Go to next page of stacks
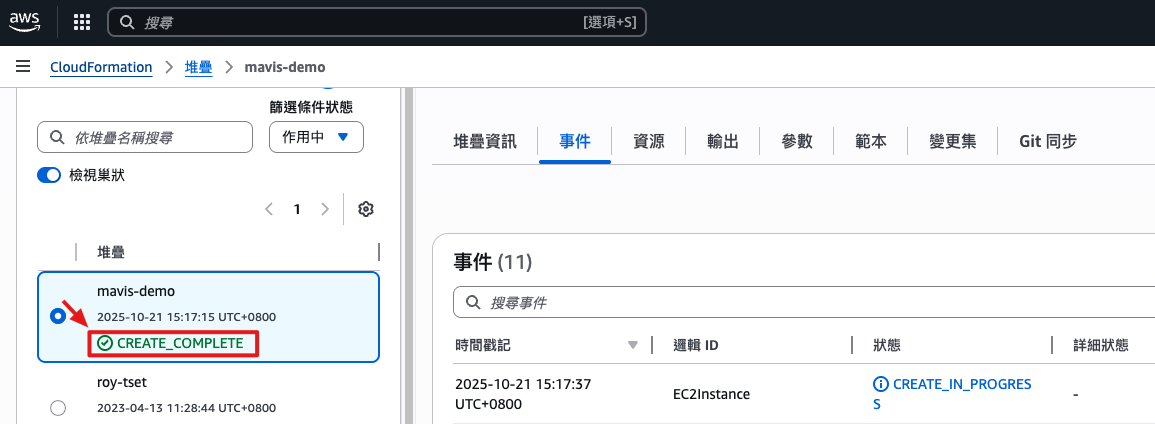Screen dimensions: 1155x424 click(x=324, y=209)
